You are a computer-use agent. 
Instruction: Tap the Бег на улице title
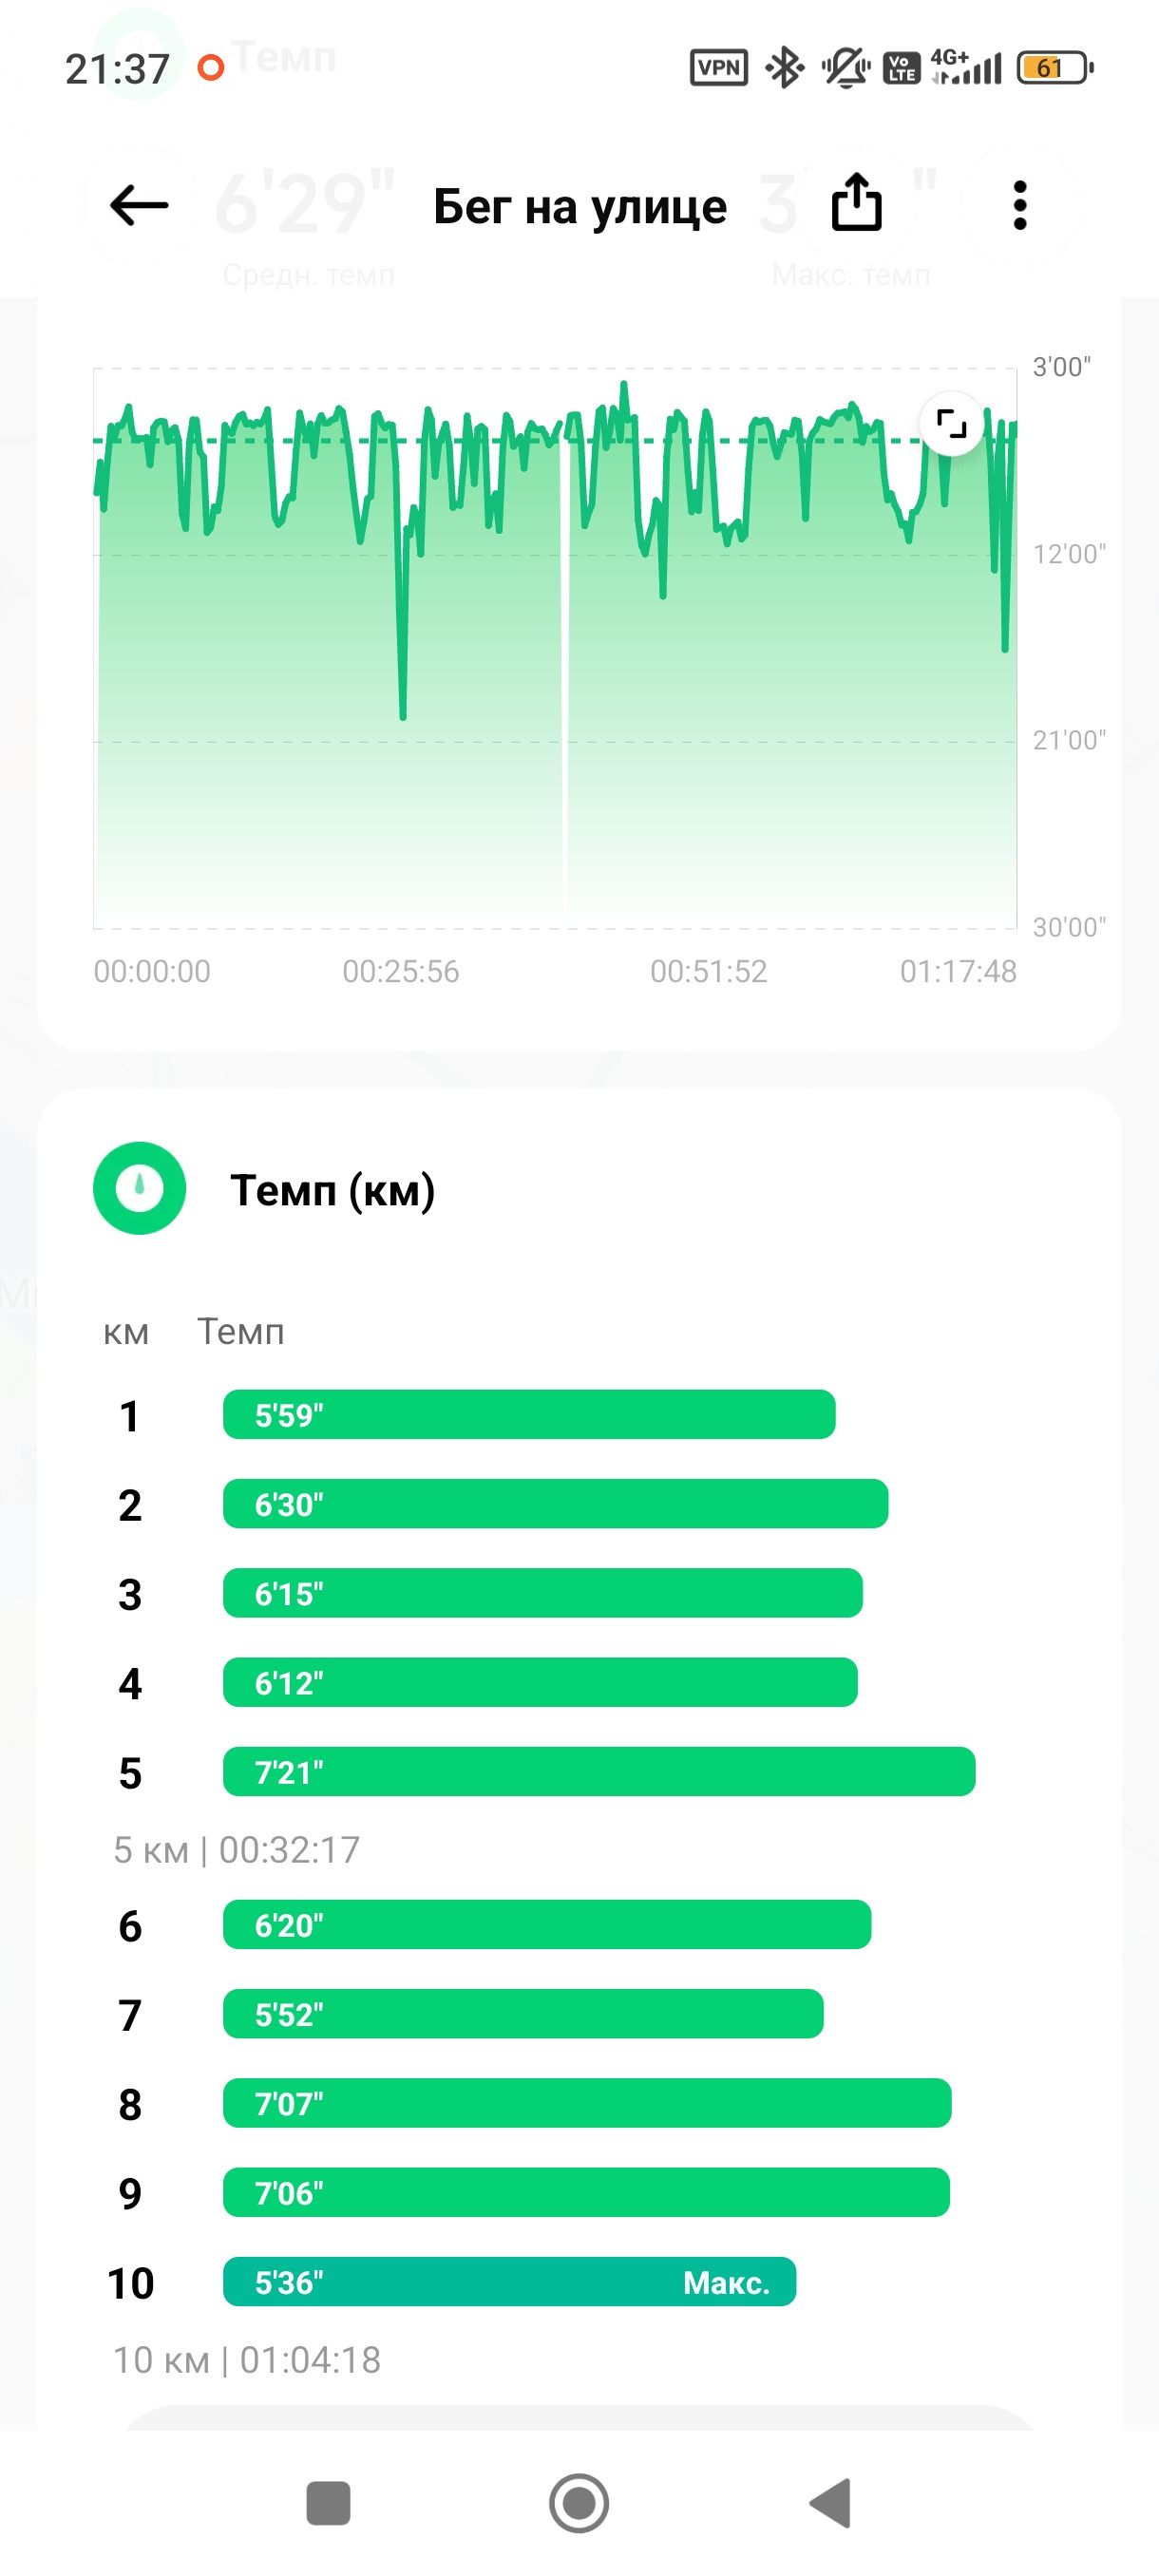pos(580,207)
